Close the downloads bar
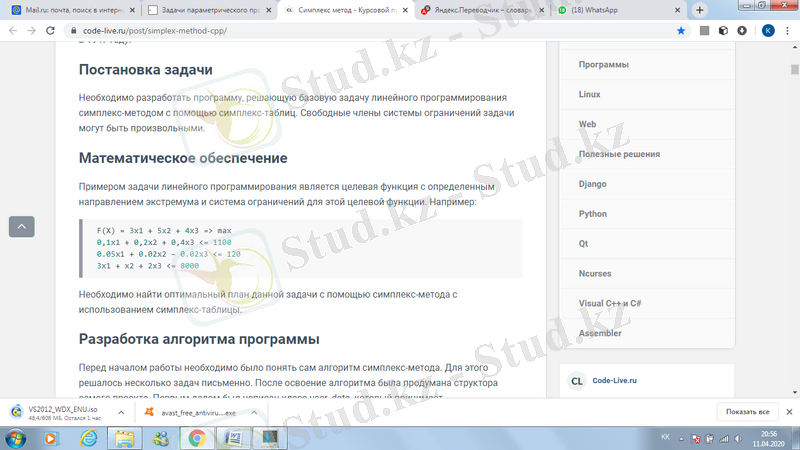800x450 pixels. (x=786, y=412)
